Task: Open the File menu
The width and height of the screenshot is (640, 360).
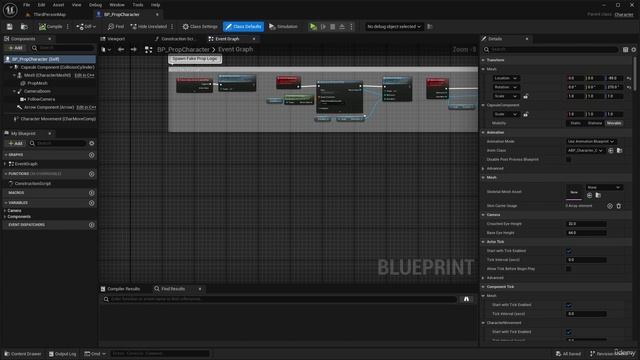Action: pos(27,5)
